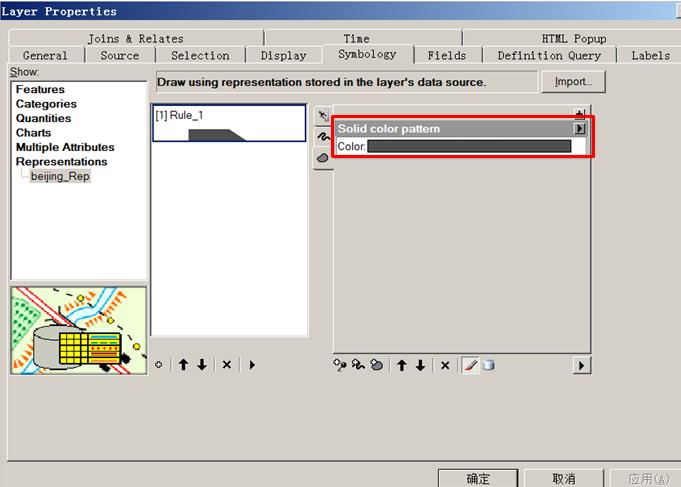The width and height of the screenshot is (681, 487).
Task: Select the fill layer tab icon
Action: click(323, 157)
